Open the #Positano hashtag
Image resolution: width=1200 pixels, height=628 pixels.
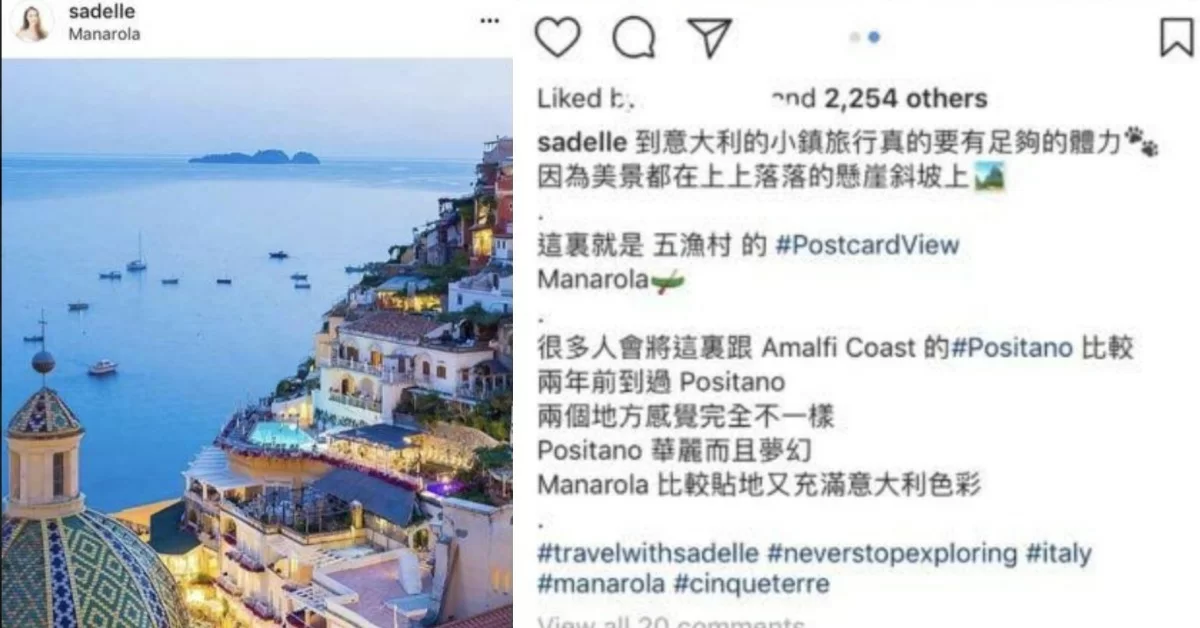[1012, 348]
